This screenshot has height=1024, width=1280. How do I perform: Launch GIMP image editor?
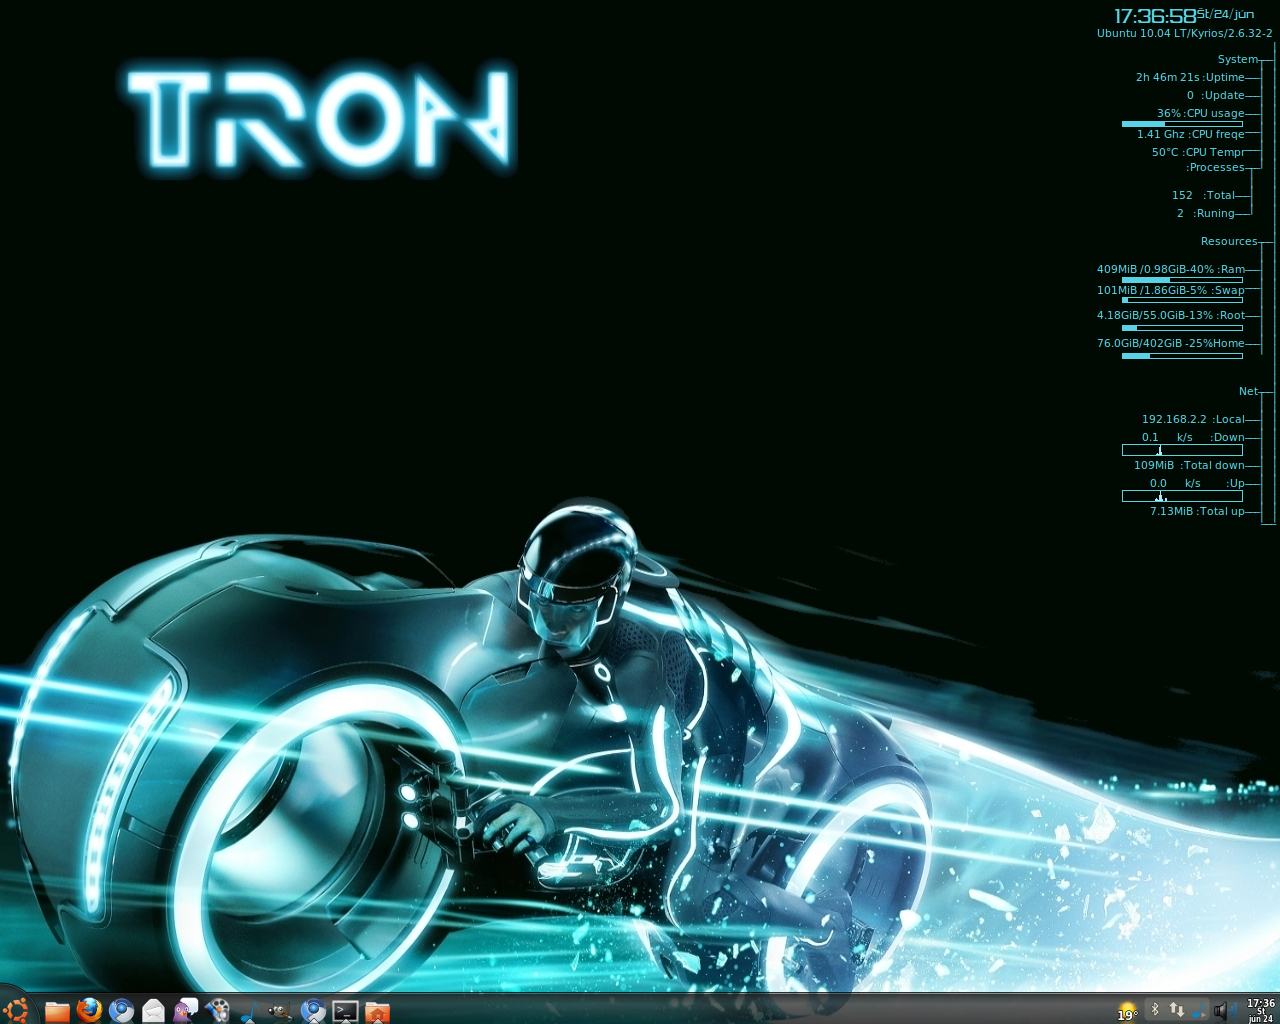pyautogui.click(x=281, y=1011)
